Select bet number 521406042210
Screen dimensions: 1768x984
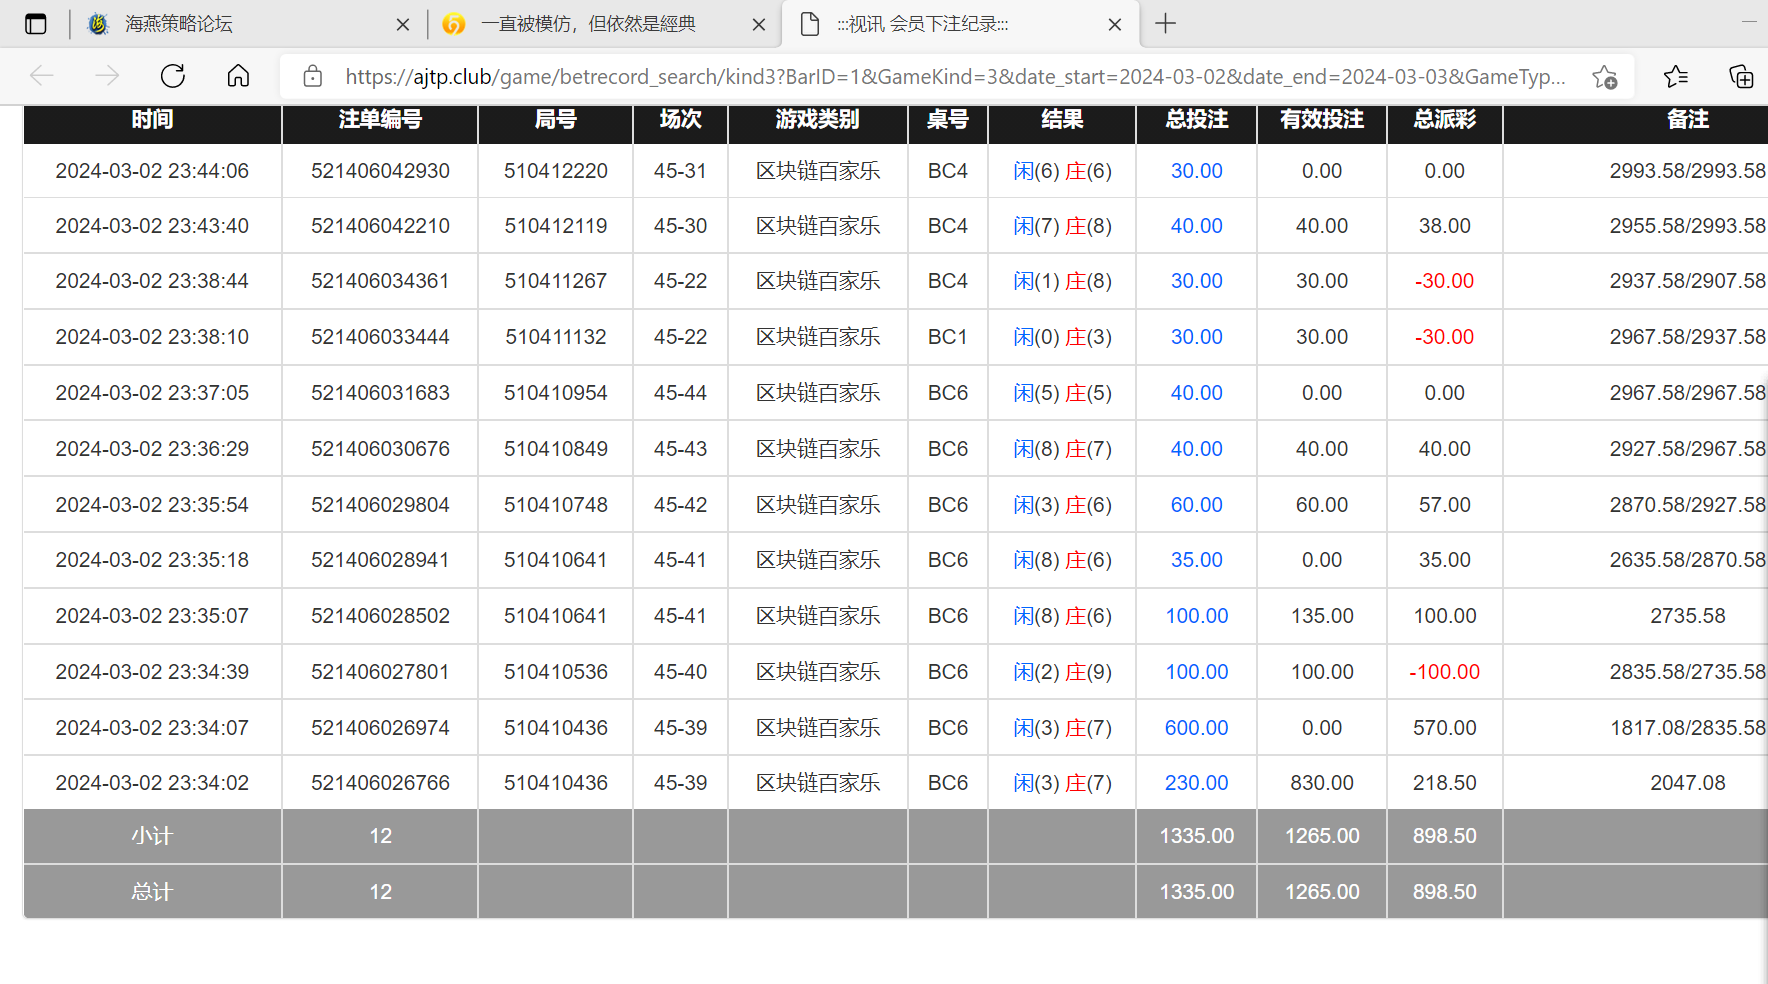(380, 226)
